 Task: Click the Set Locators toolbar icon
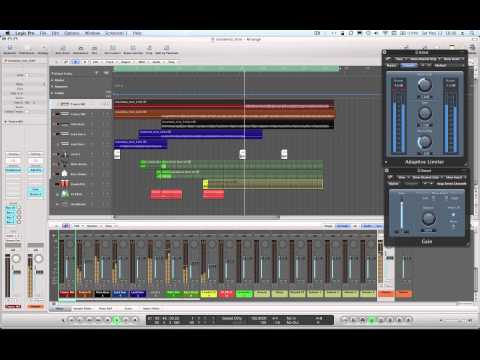[113, 49]
